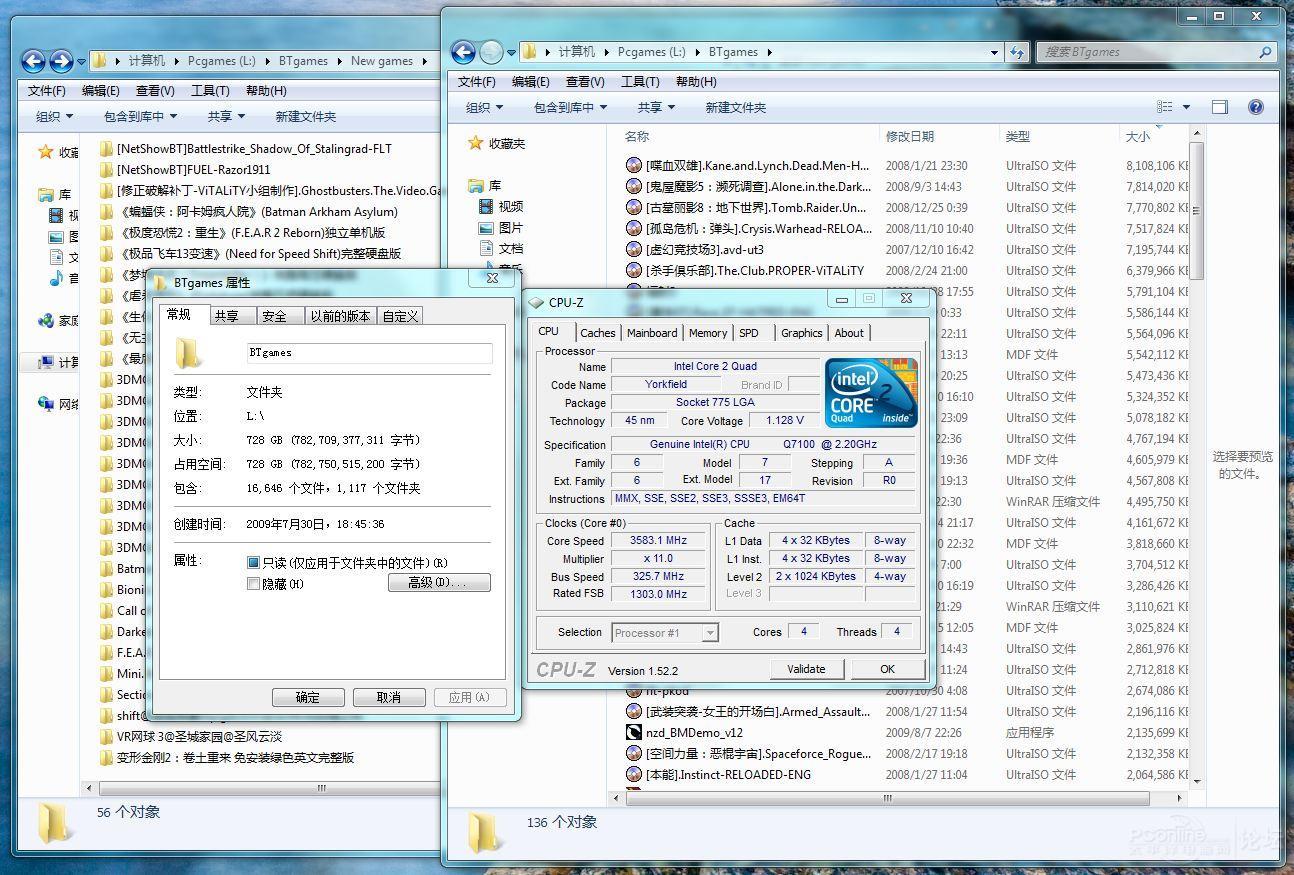Select the Favorites star in BTgames sidebar

(475, 143)
